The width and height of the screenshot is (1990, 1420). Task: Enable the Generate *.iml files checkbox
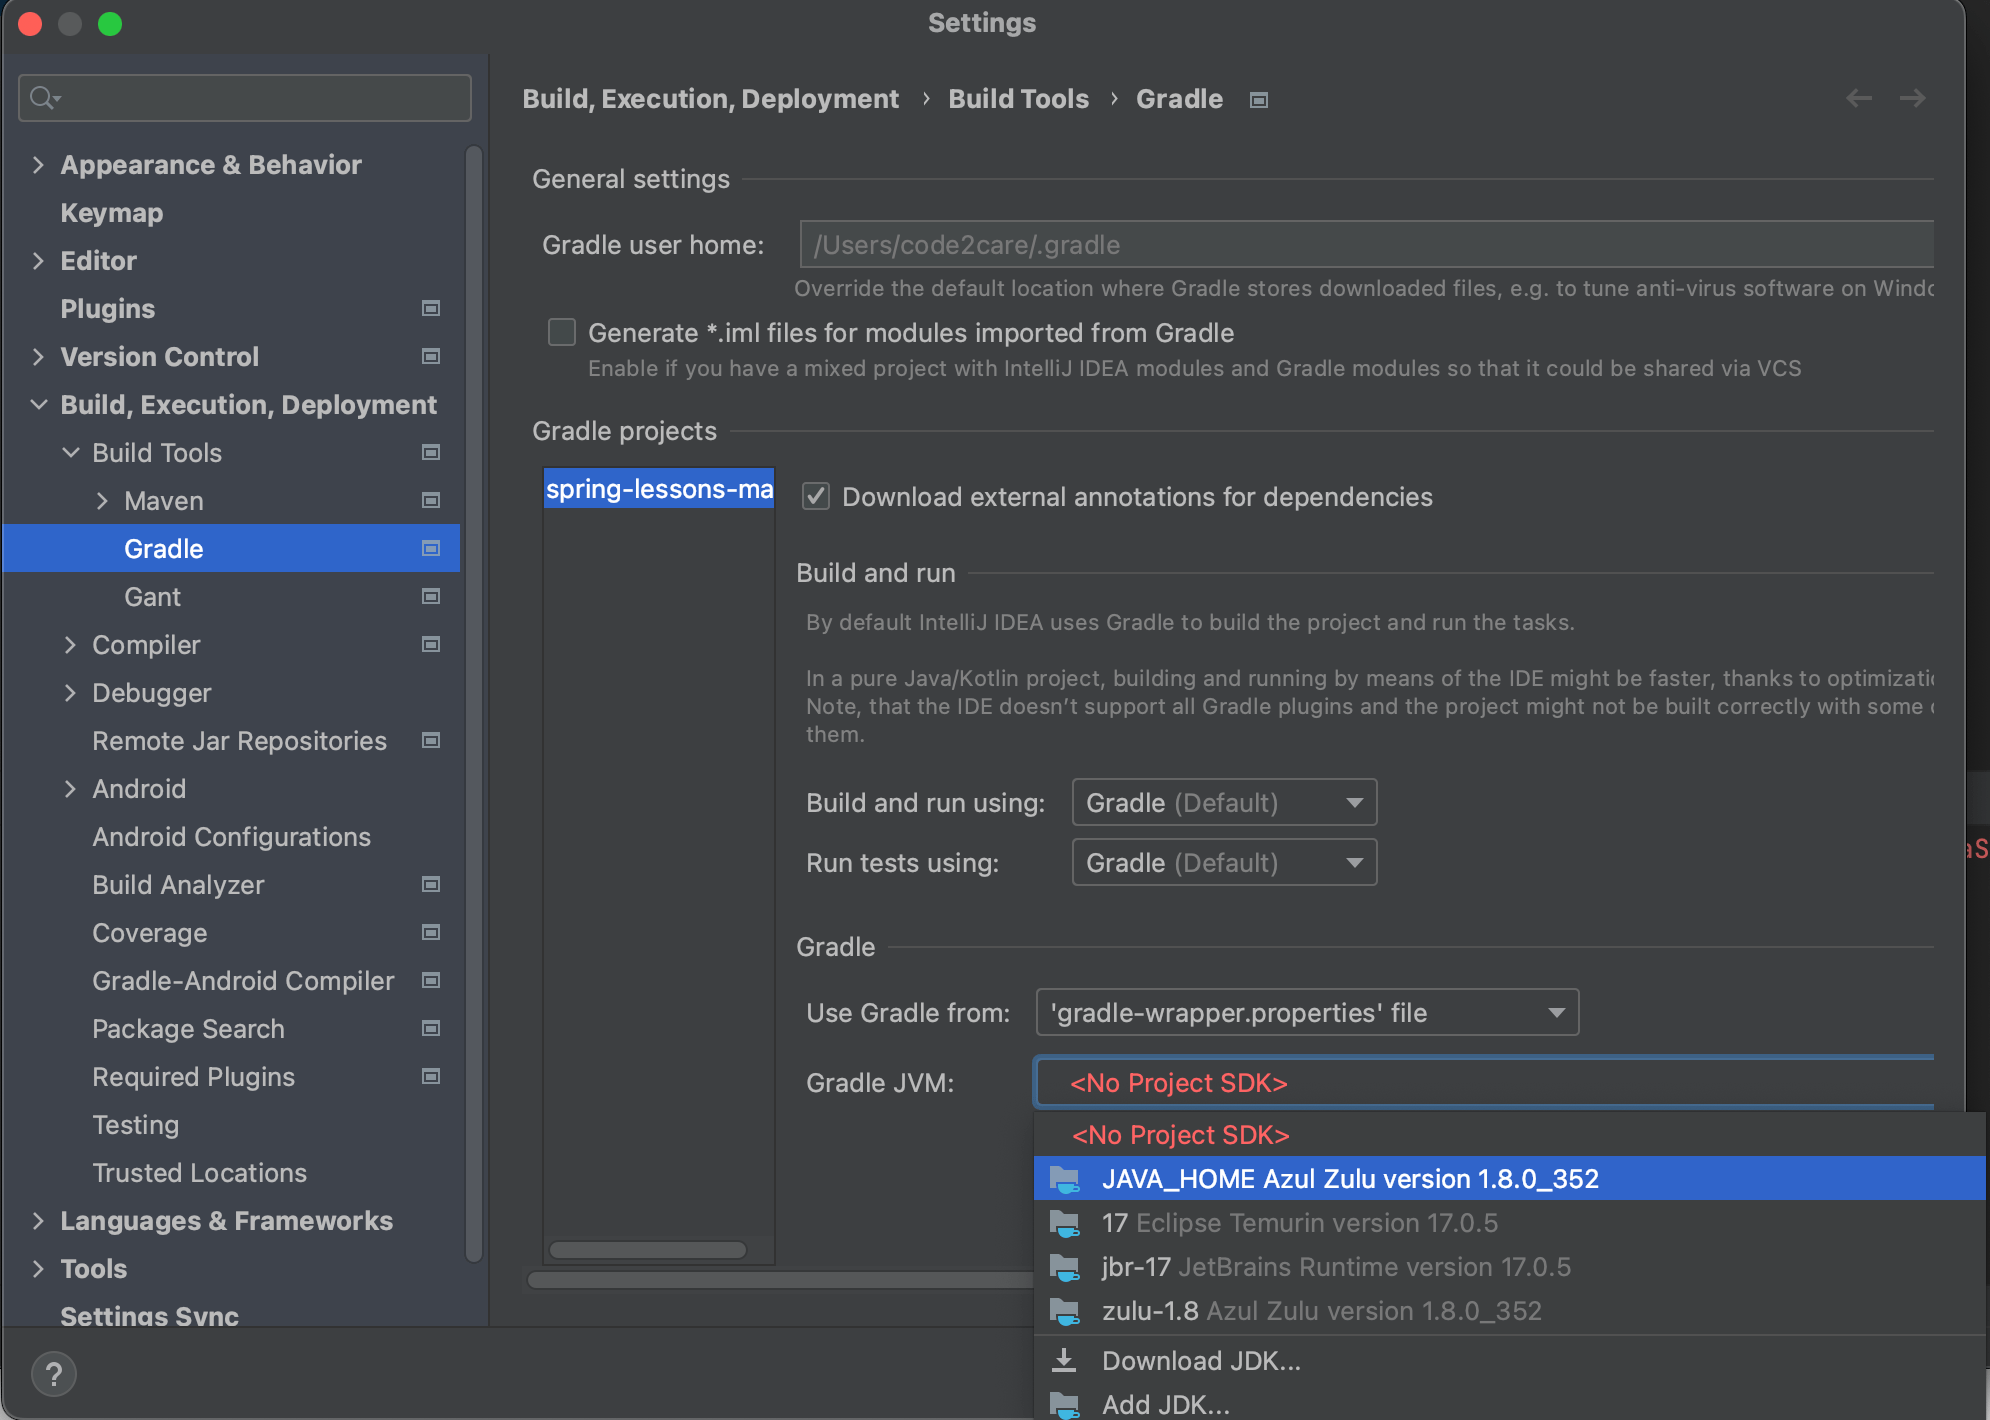561,332
